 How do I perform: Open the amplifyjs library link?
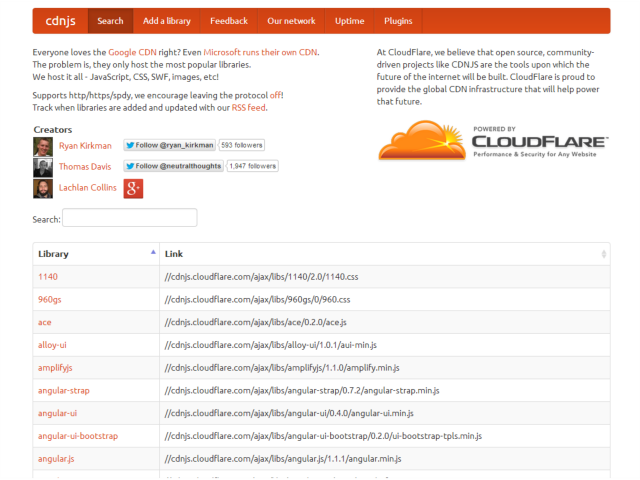click(55, 368)
